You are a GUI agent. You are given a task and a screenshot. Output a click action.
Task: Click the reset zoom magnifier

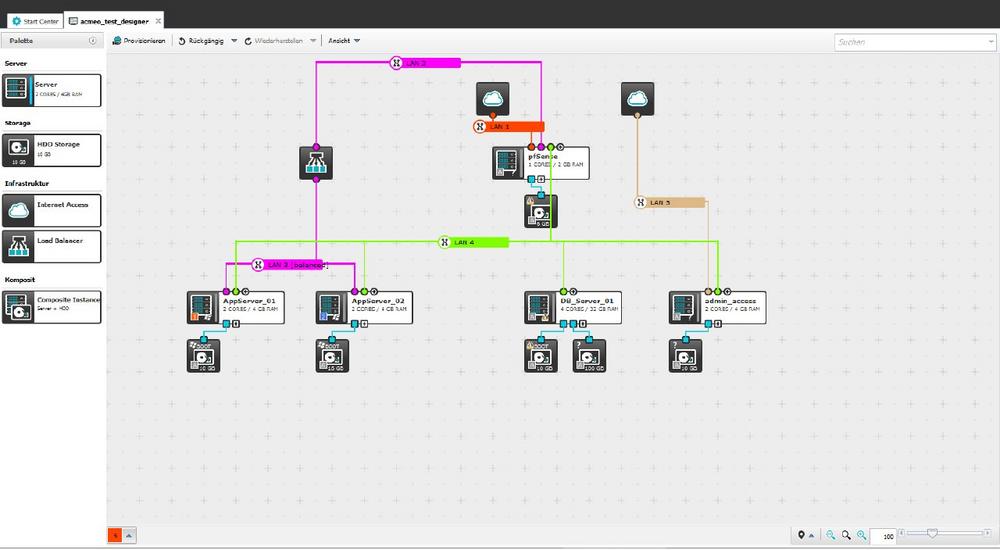coord(846,535)
